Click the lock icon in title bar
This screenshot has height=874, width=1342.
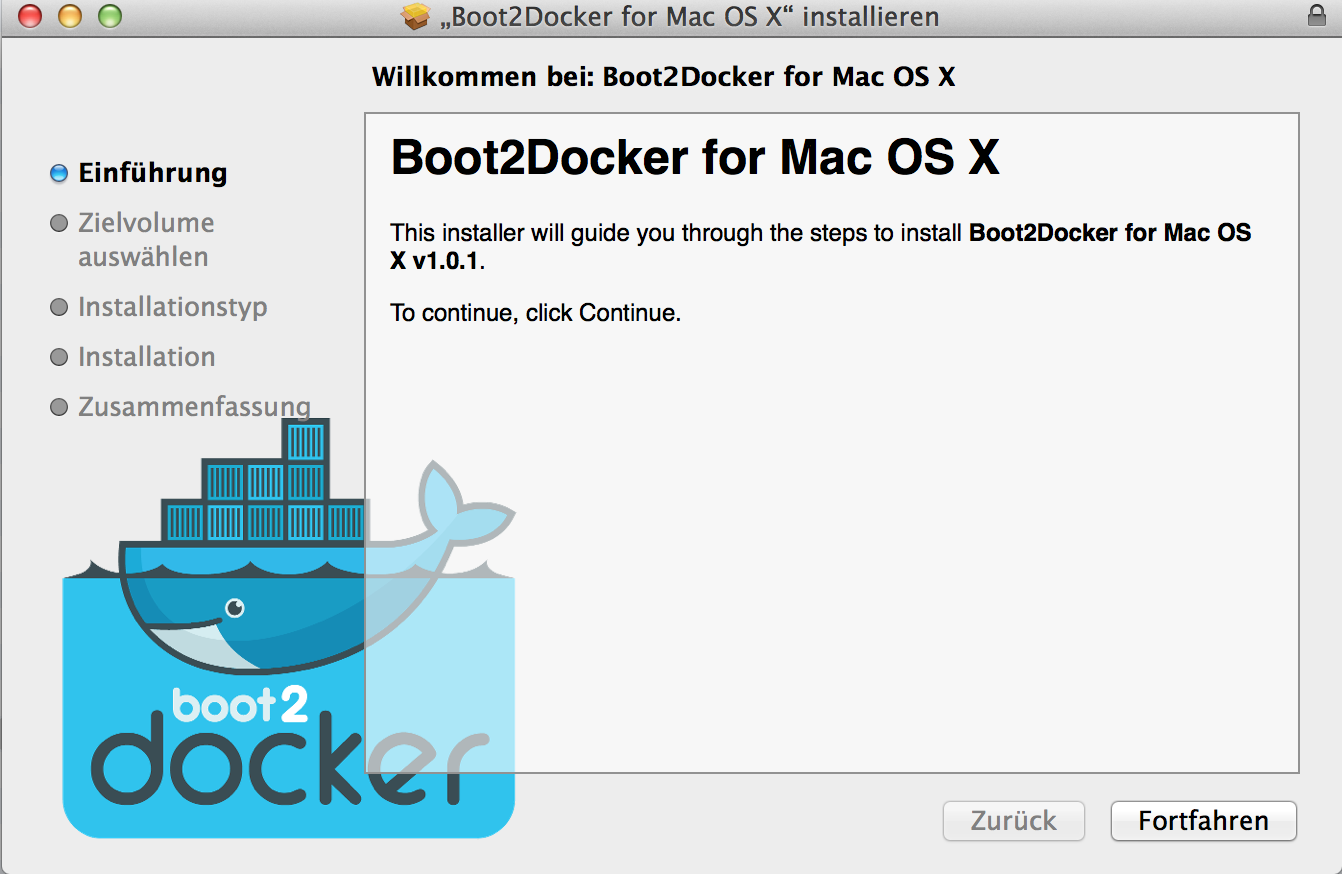point(1317,16)
